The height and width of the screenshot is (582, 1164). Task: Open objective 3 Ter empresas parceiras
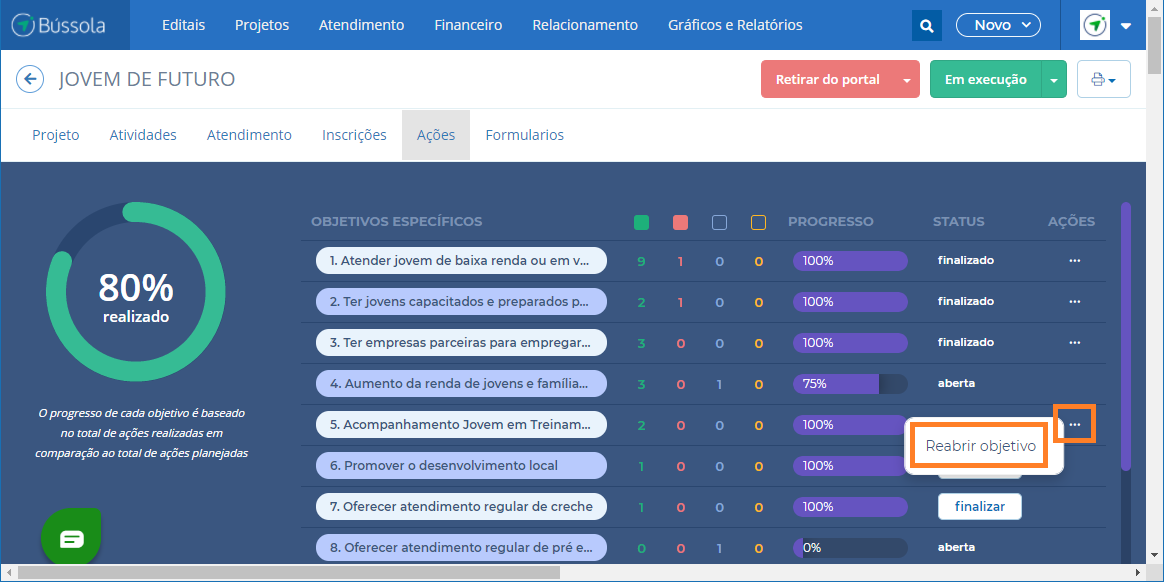pos(461,342)
